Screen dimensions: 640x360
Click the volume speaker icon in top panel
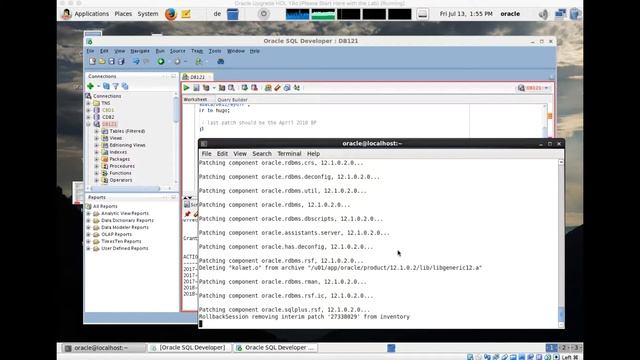[543, 14]
